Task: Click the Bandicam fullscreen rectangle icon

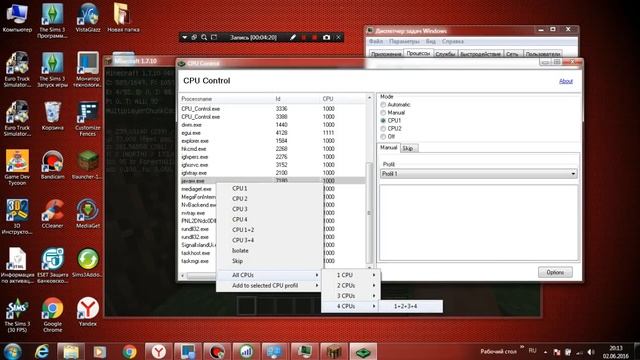Action: point(214,37)
